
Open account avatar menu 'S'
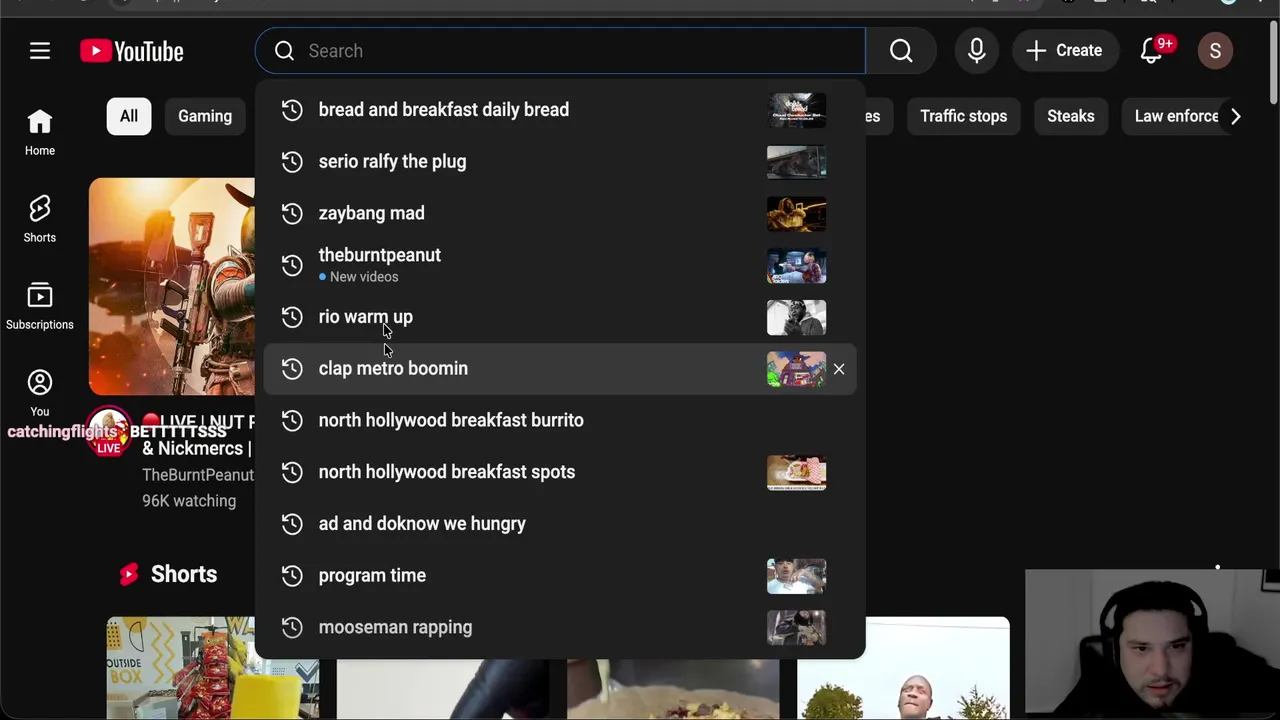1215,51
